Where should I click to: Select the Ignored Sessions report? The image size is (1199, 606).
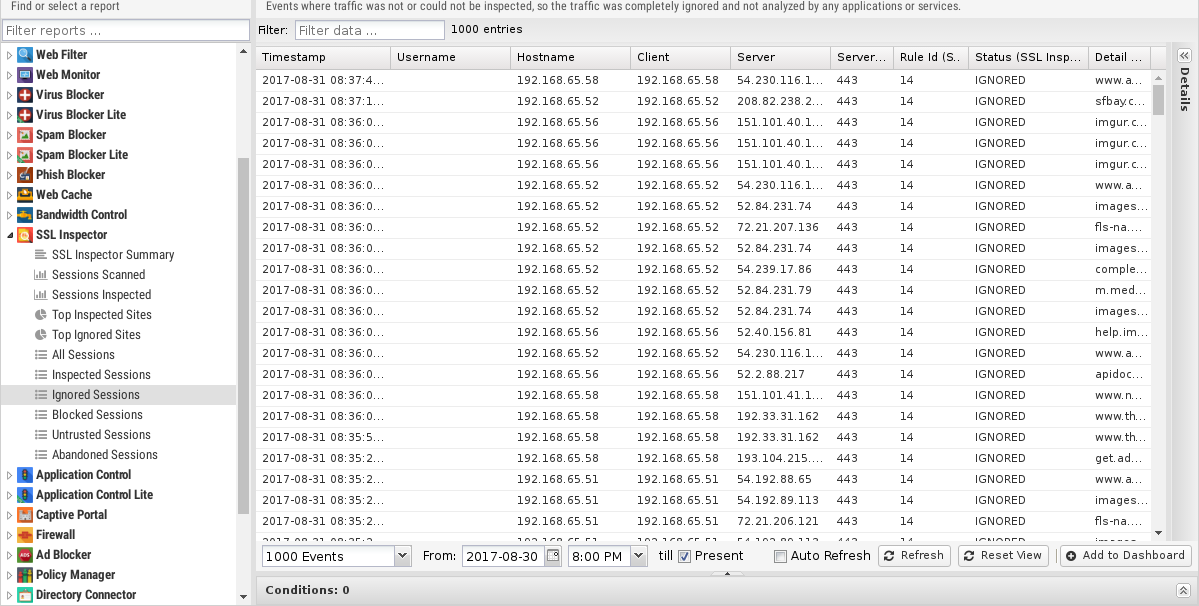coord(96,394)
